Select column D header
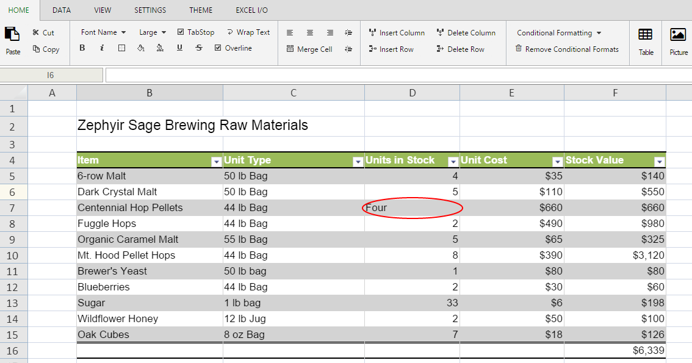Viewport: 692px width, 363px height. tap(412, 93)
